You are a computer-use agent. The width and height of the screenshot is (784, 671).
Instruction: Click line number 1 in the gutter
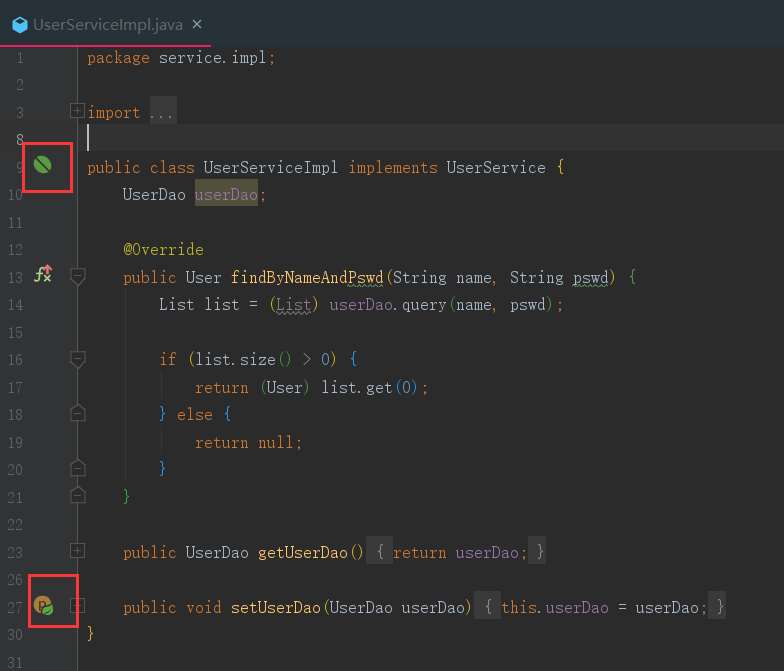20,58
